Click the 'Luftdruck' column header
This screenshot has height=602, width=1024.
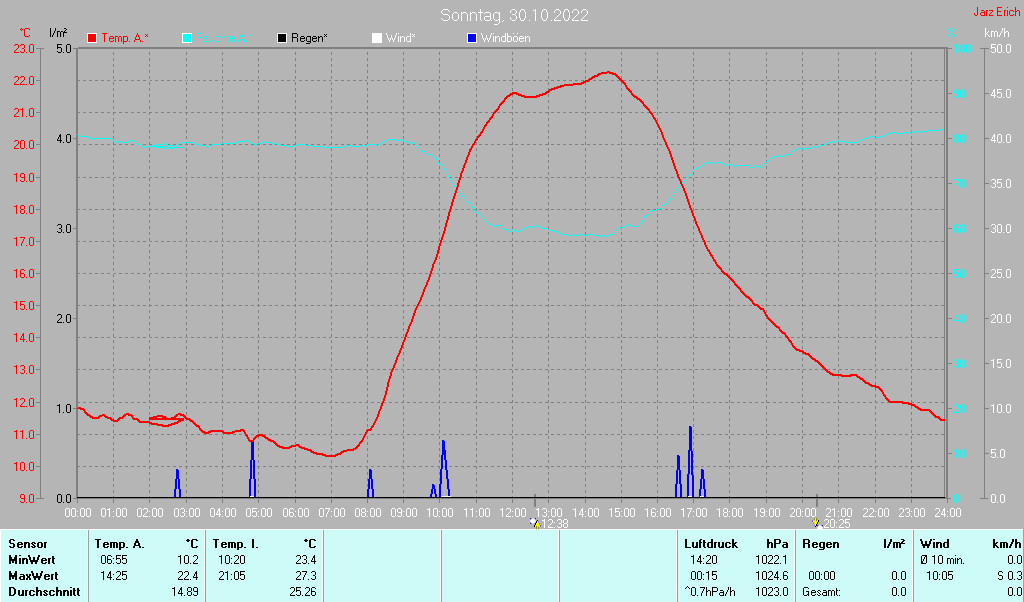click(x=711, y=544)
